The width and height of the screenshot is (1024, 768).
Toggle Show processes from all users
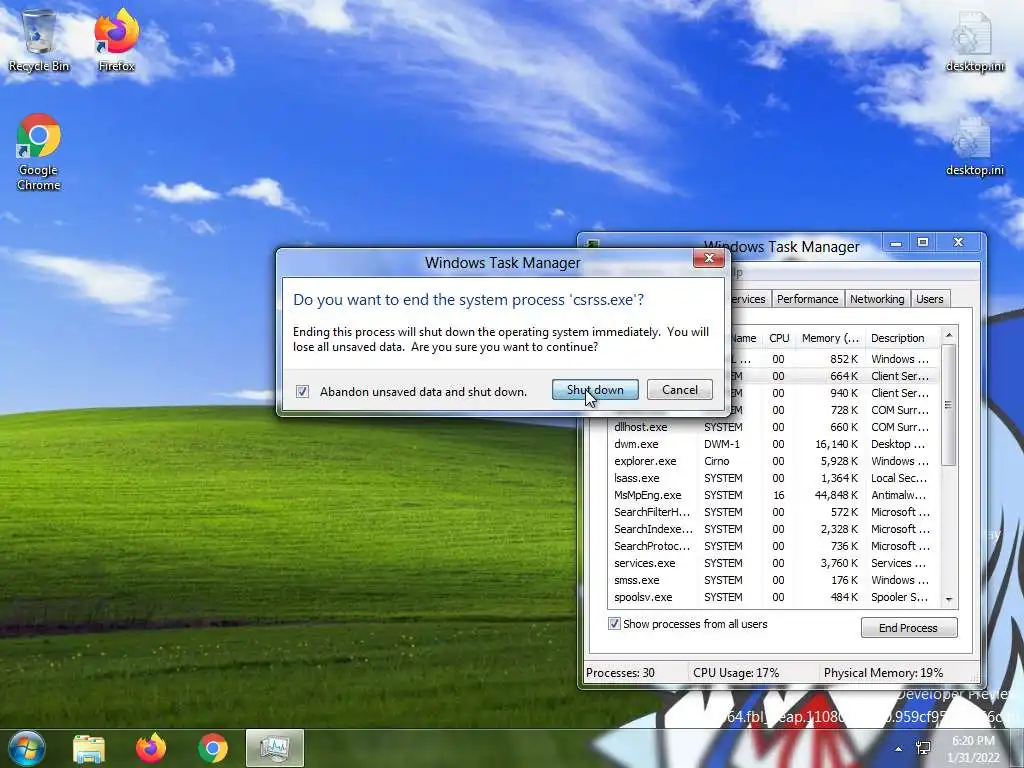point(614,624)
